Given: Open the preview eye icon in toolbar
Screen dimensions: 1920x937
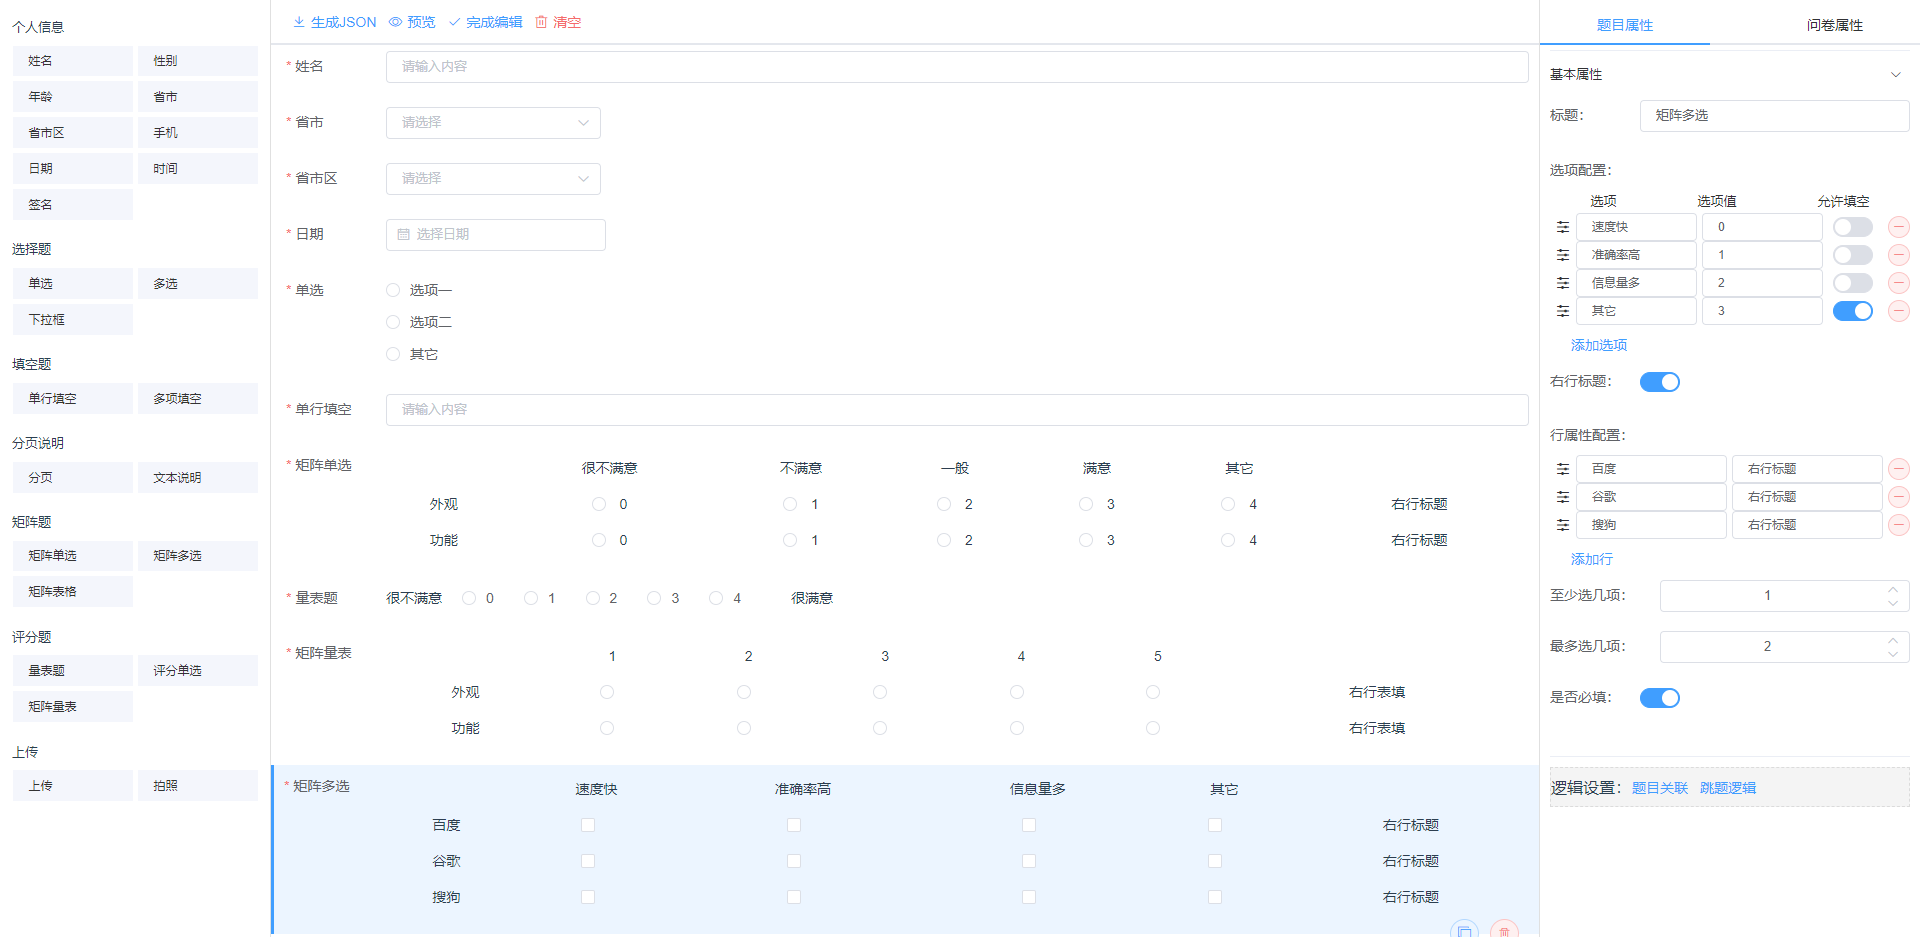Looking at the screenshot, I should [395, 21].
